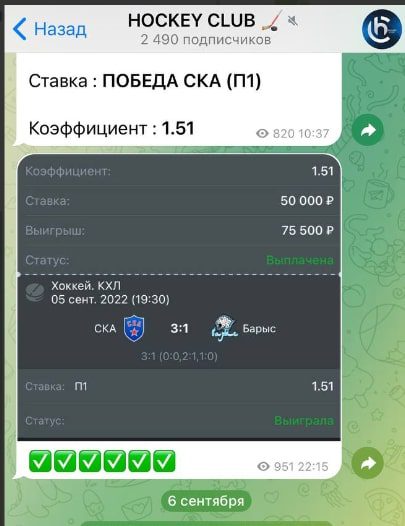Tap the muted bell icon

[x=293, y=21]
